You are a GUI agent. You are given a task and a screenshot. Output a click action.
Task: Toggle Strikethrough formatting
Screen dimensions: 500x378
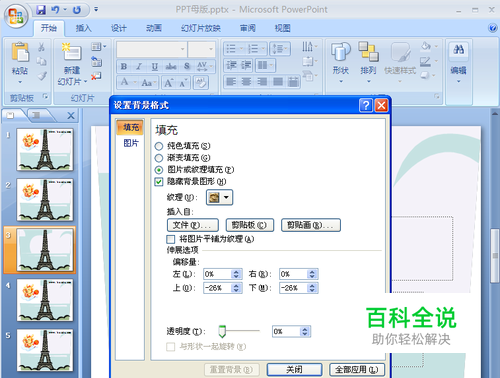coord(171,67)
